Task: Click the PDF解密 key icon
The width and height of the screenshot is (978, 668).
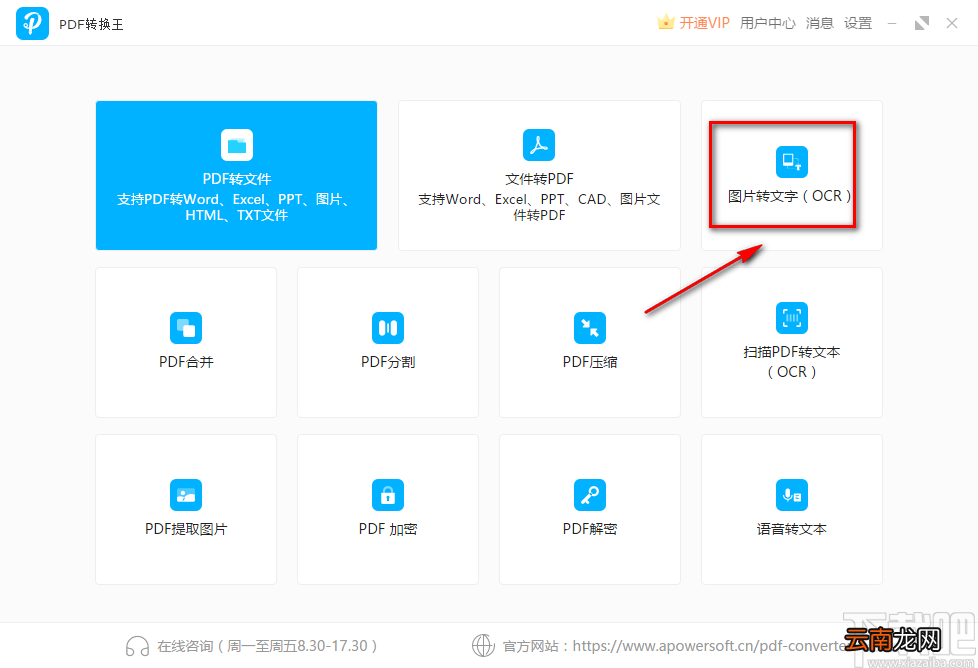Action: (x=590, y=495)
